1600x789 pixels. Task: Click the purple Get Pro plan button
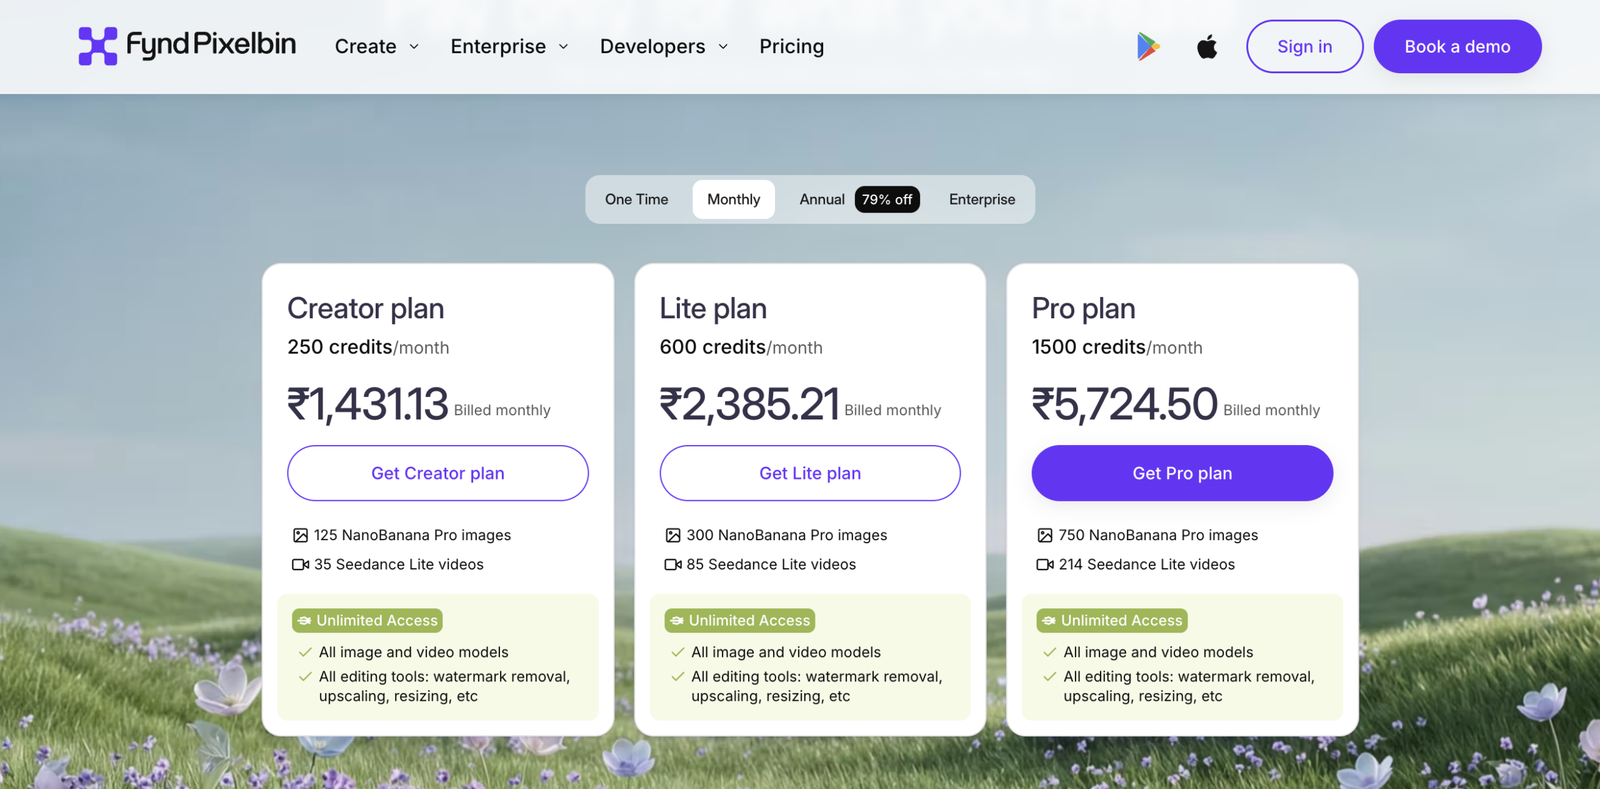point(1182,473)
